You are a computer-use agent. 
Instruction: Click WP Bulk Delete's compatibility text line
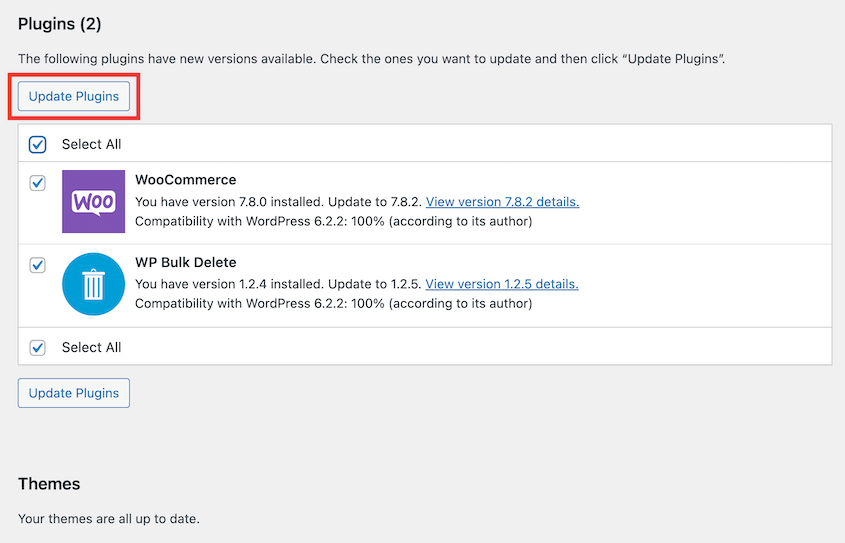(333, 303)
